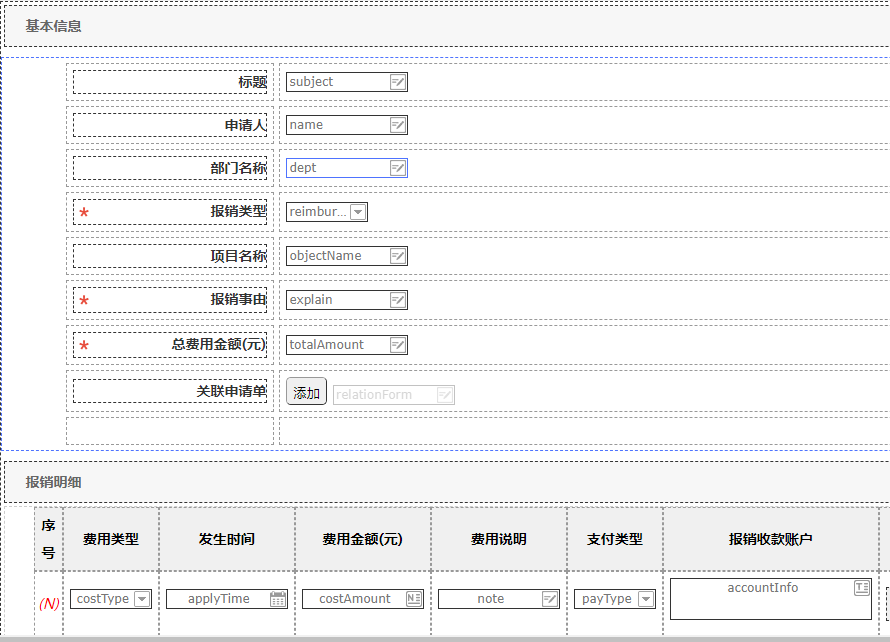Viewport: 890px width, 642px height.
Task: Select the 部门名称 label cell
Action: [x=170, y=168]
